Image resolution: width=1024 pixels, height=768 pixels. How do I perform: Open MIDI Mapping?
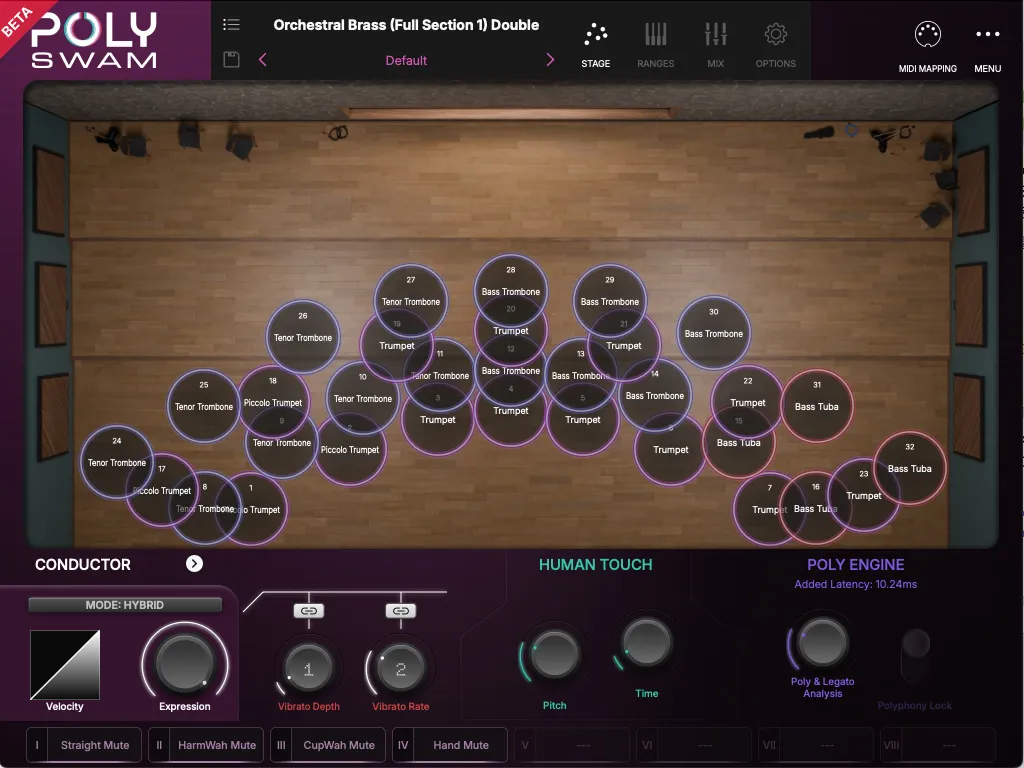[x=927, y=47]
